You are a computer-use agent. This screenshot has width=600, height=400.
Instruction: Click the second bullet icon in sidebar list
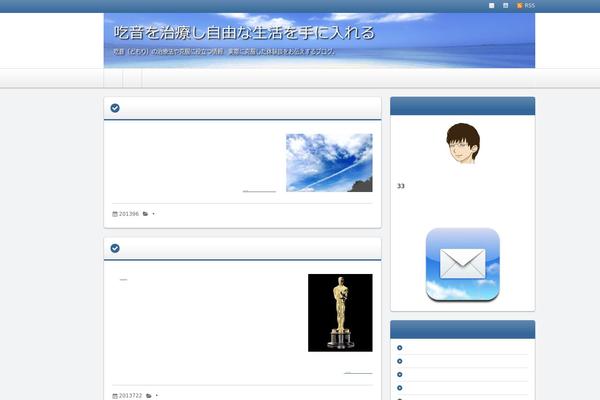pos(399,361)
